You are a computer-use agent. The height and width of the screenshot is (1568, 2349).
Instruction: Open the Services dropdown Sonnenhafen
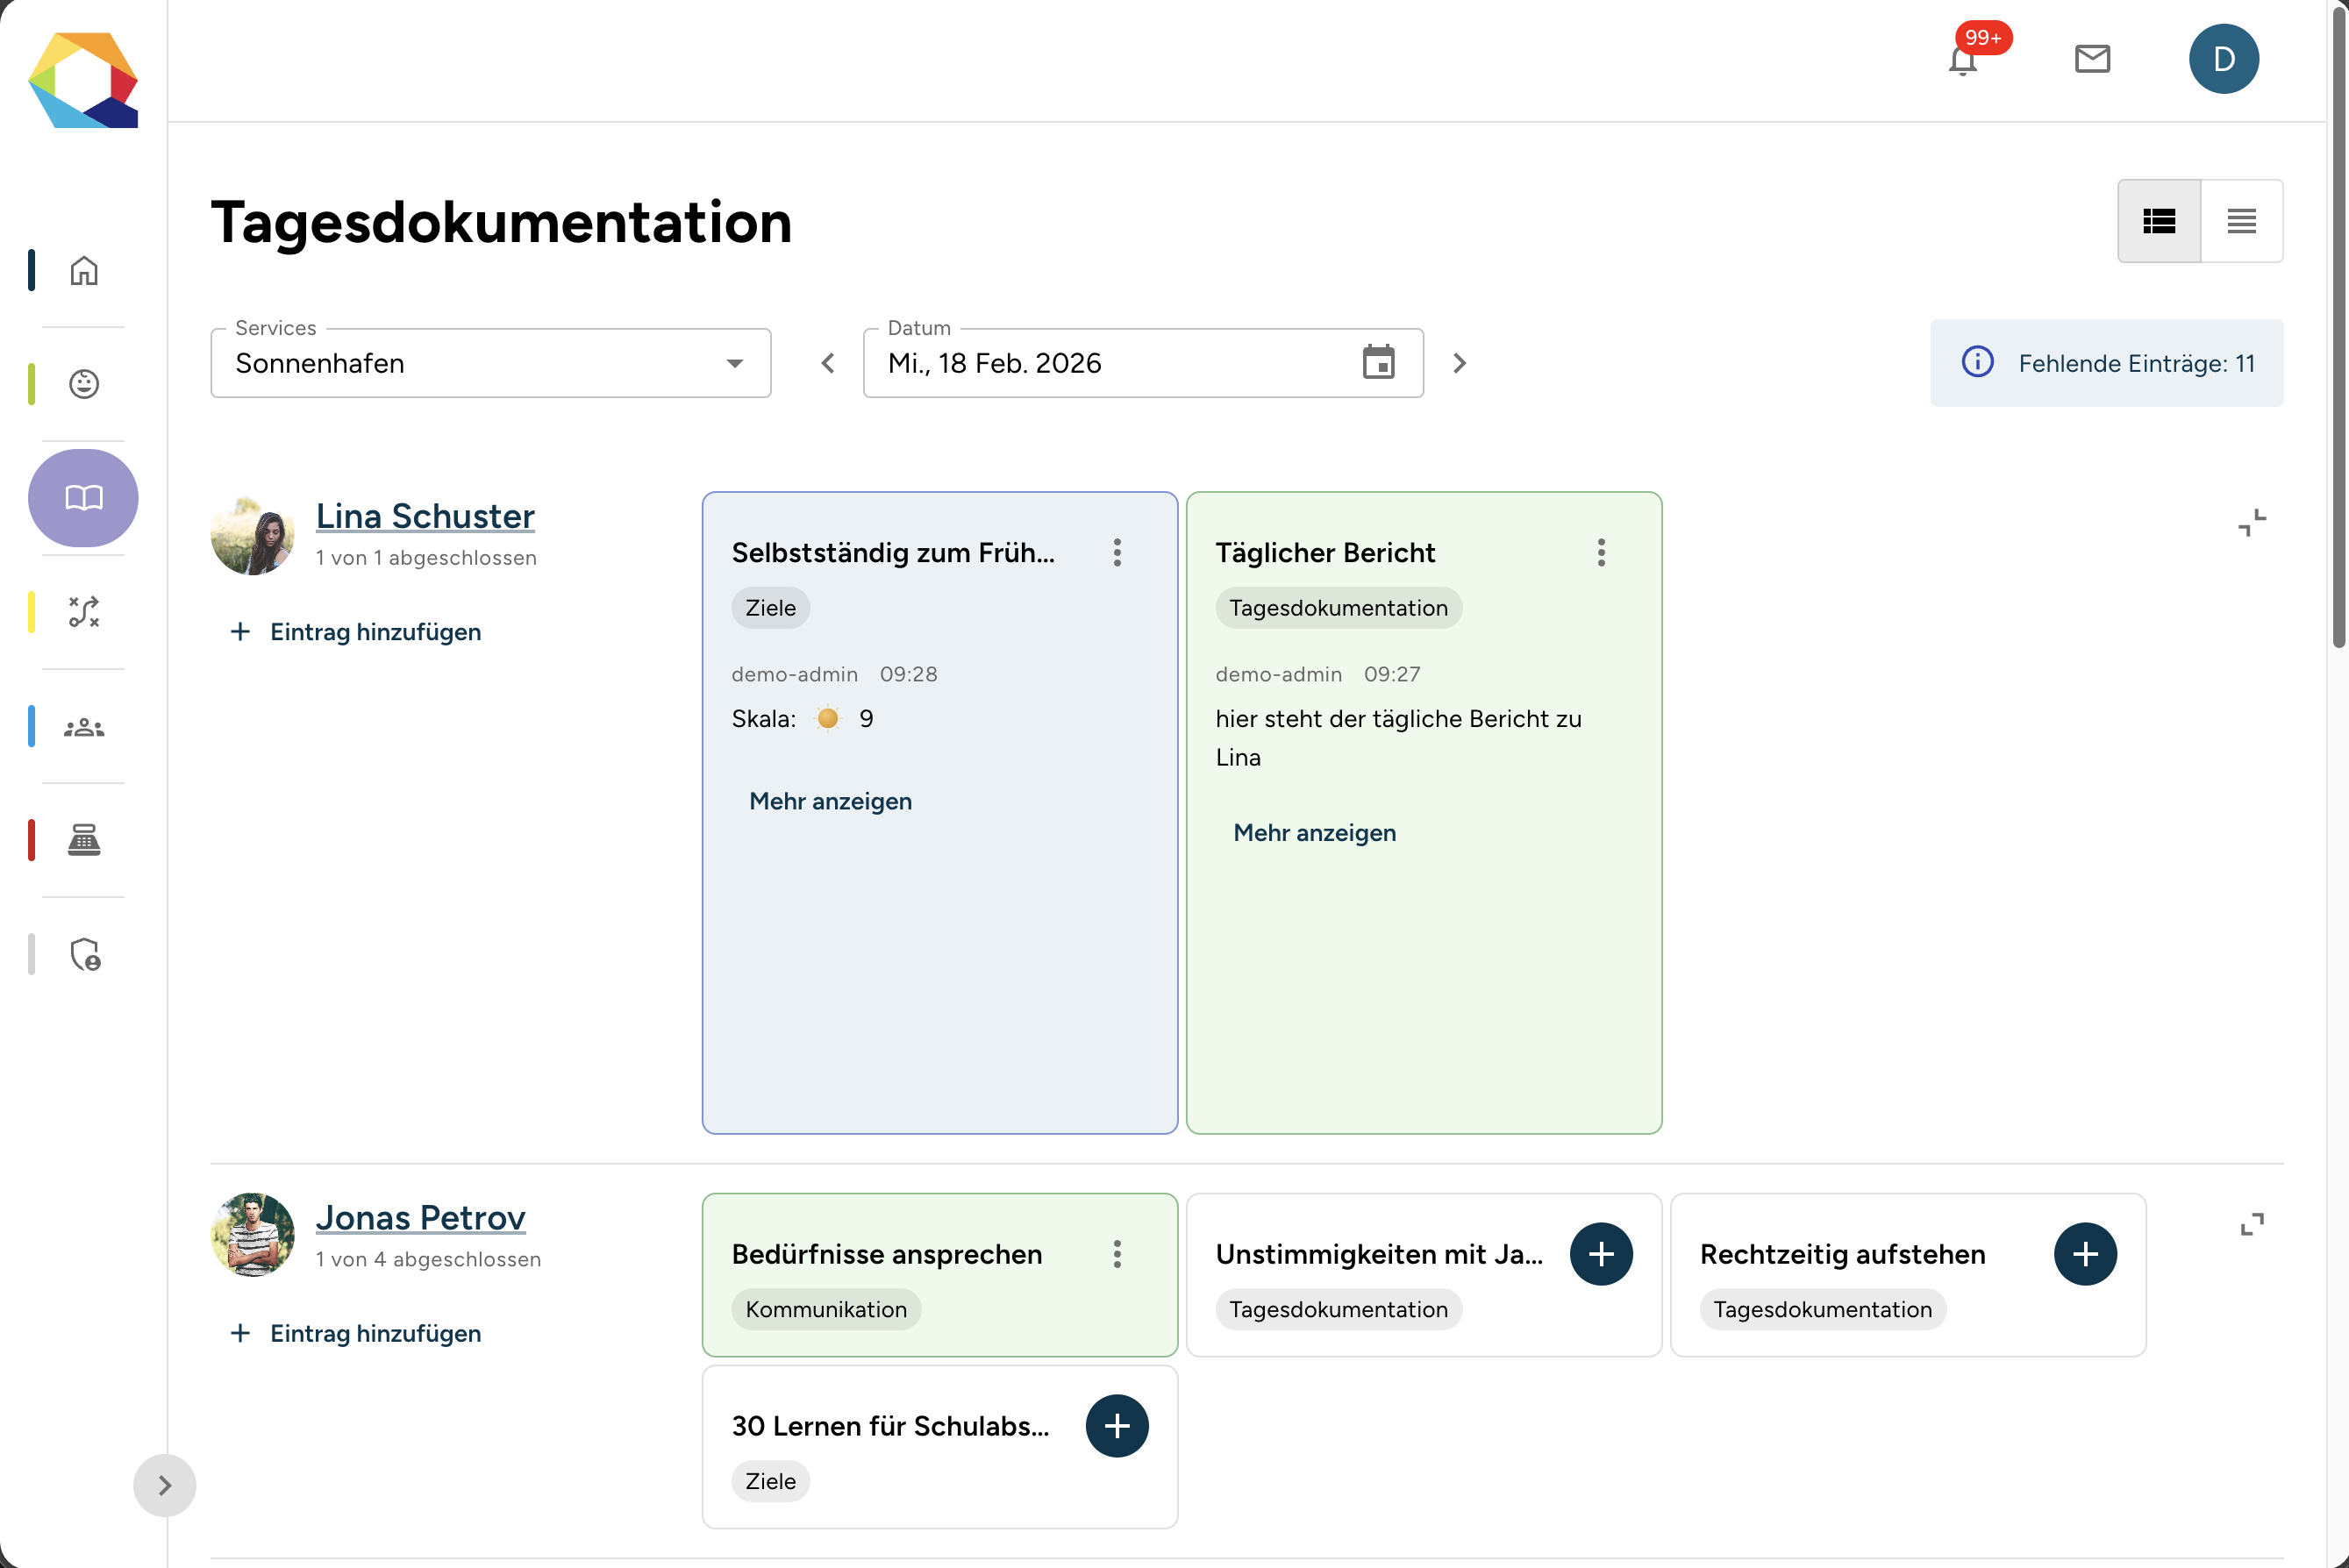pyautogui.click(x=490, y=363)
